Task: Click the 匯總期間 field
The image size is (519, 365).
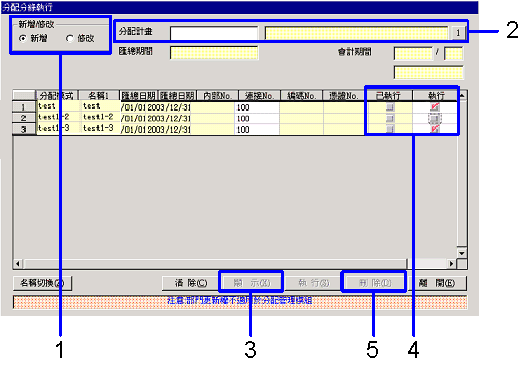Action: pos(214,53)
